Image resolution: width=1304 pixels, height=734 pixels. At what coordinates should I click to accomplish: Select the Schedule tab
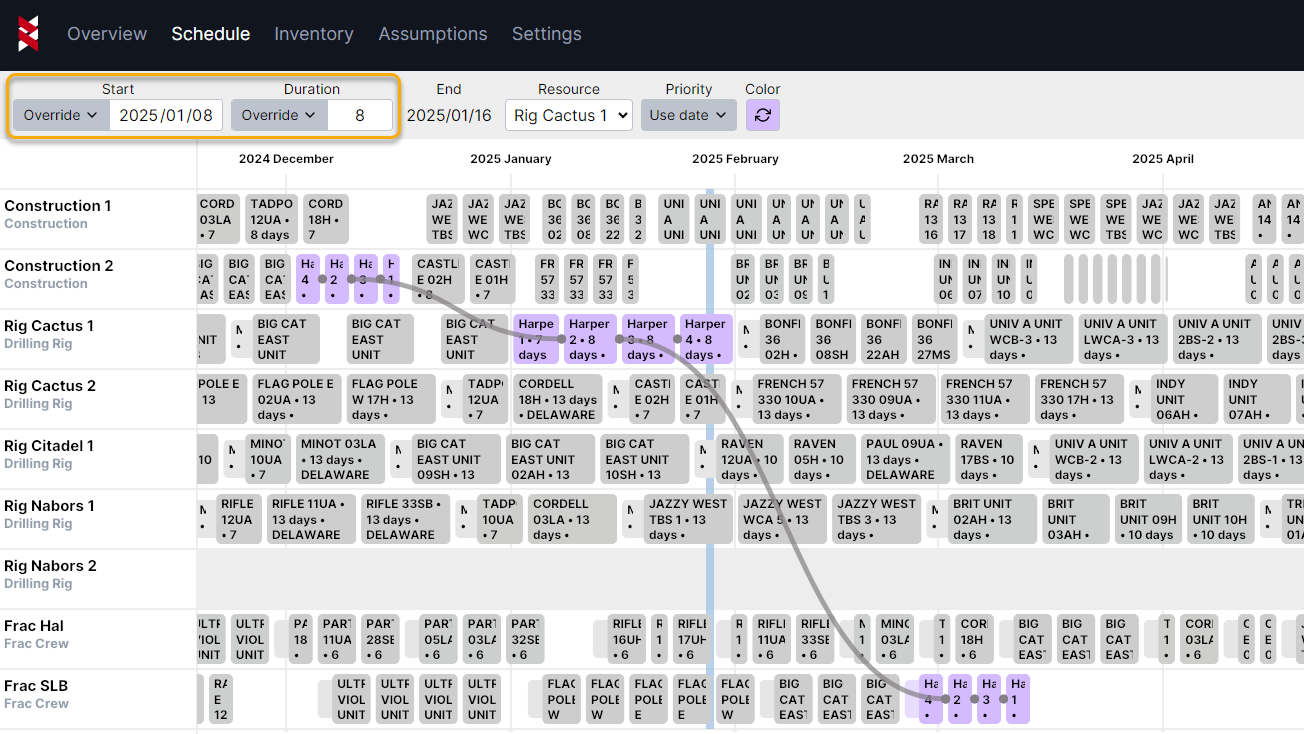click(x=210, y=34)
